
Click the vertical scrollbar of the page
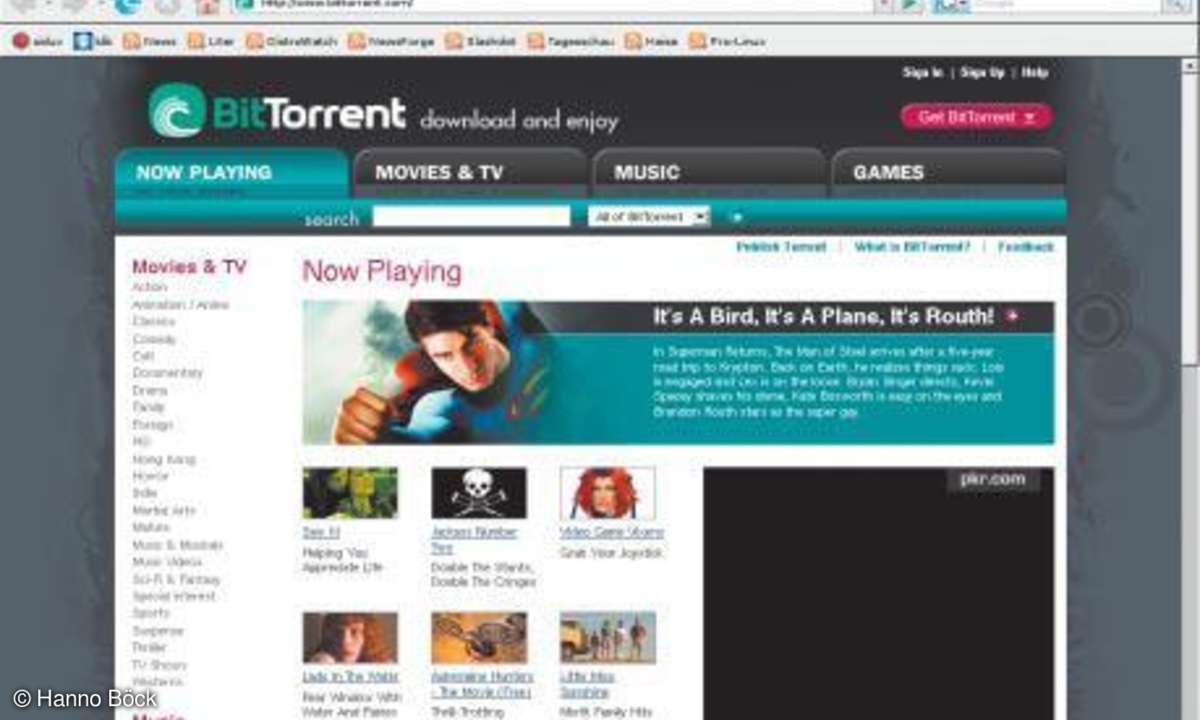click(x=1192, y=388)
